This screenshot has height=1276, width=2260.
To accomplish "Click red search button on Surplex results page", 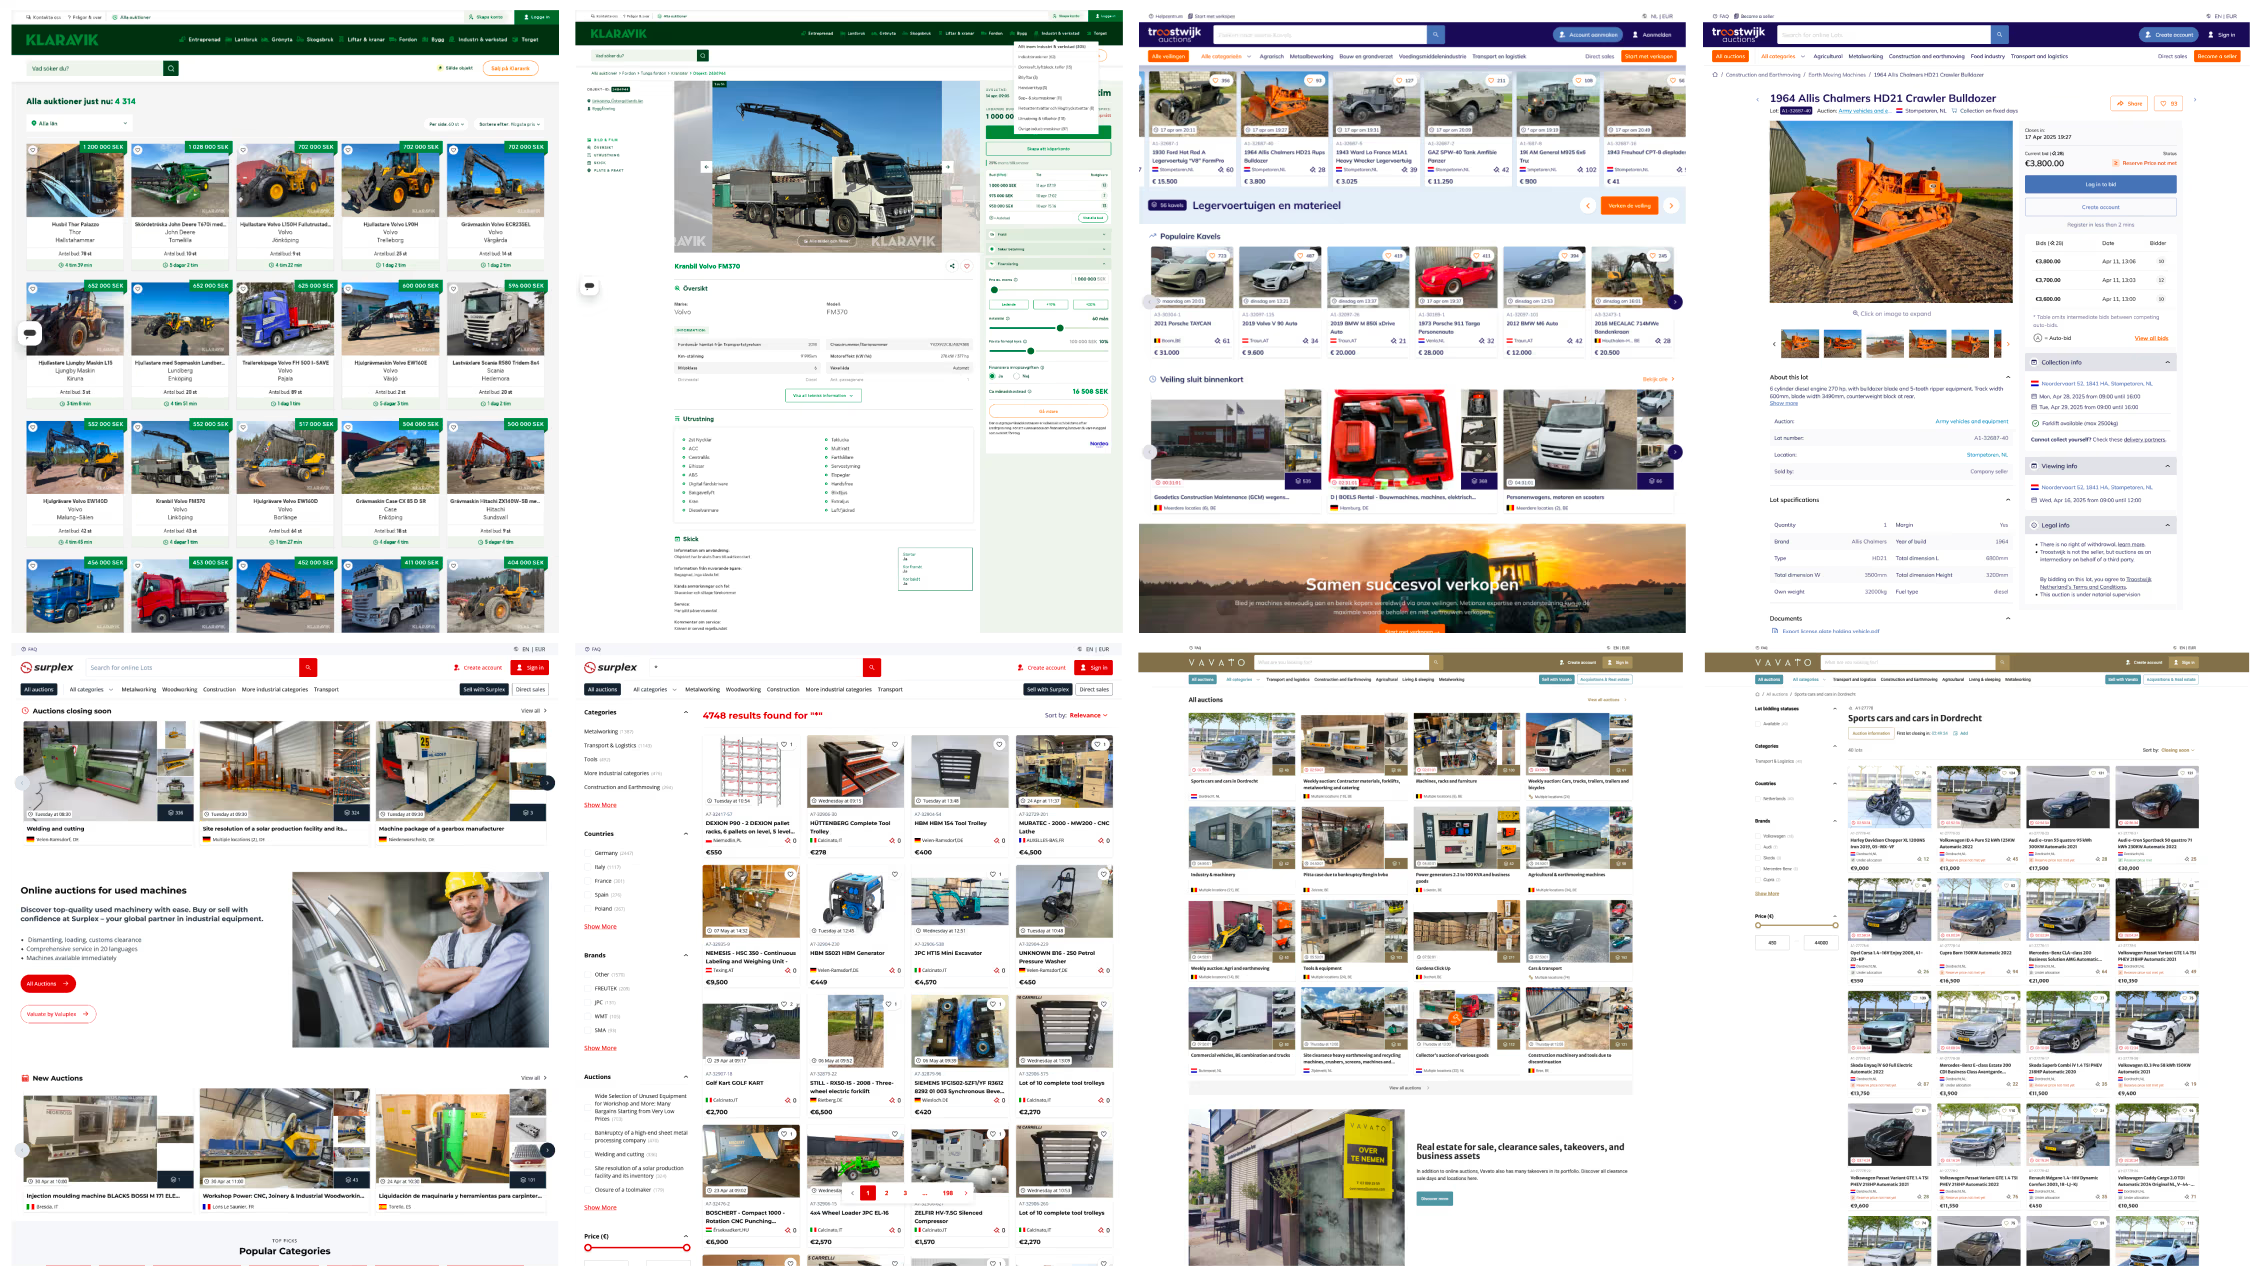I will [872, 667].
